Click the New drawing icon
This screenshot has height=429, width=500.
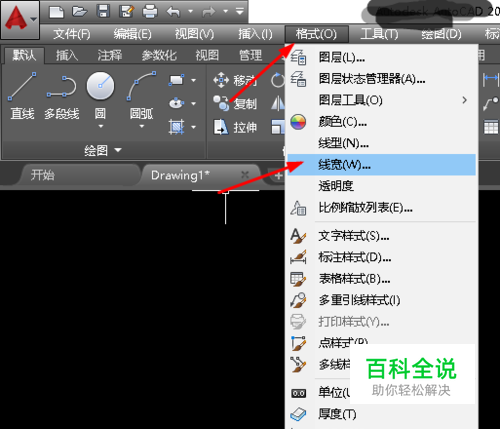click(56, 12)
